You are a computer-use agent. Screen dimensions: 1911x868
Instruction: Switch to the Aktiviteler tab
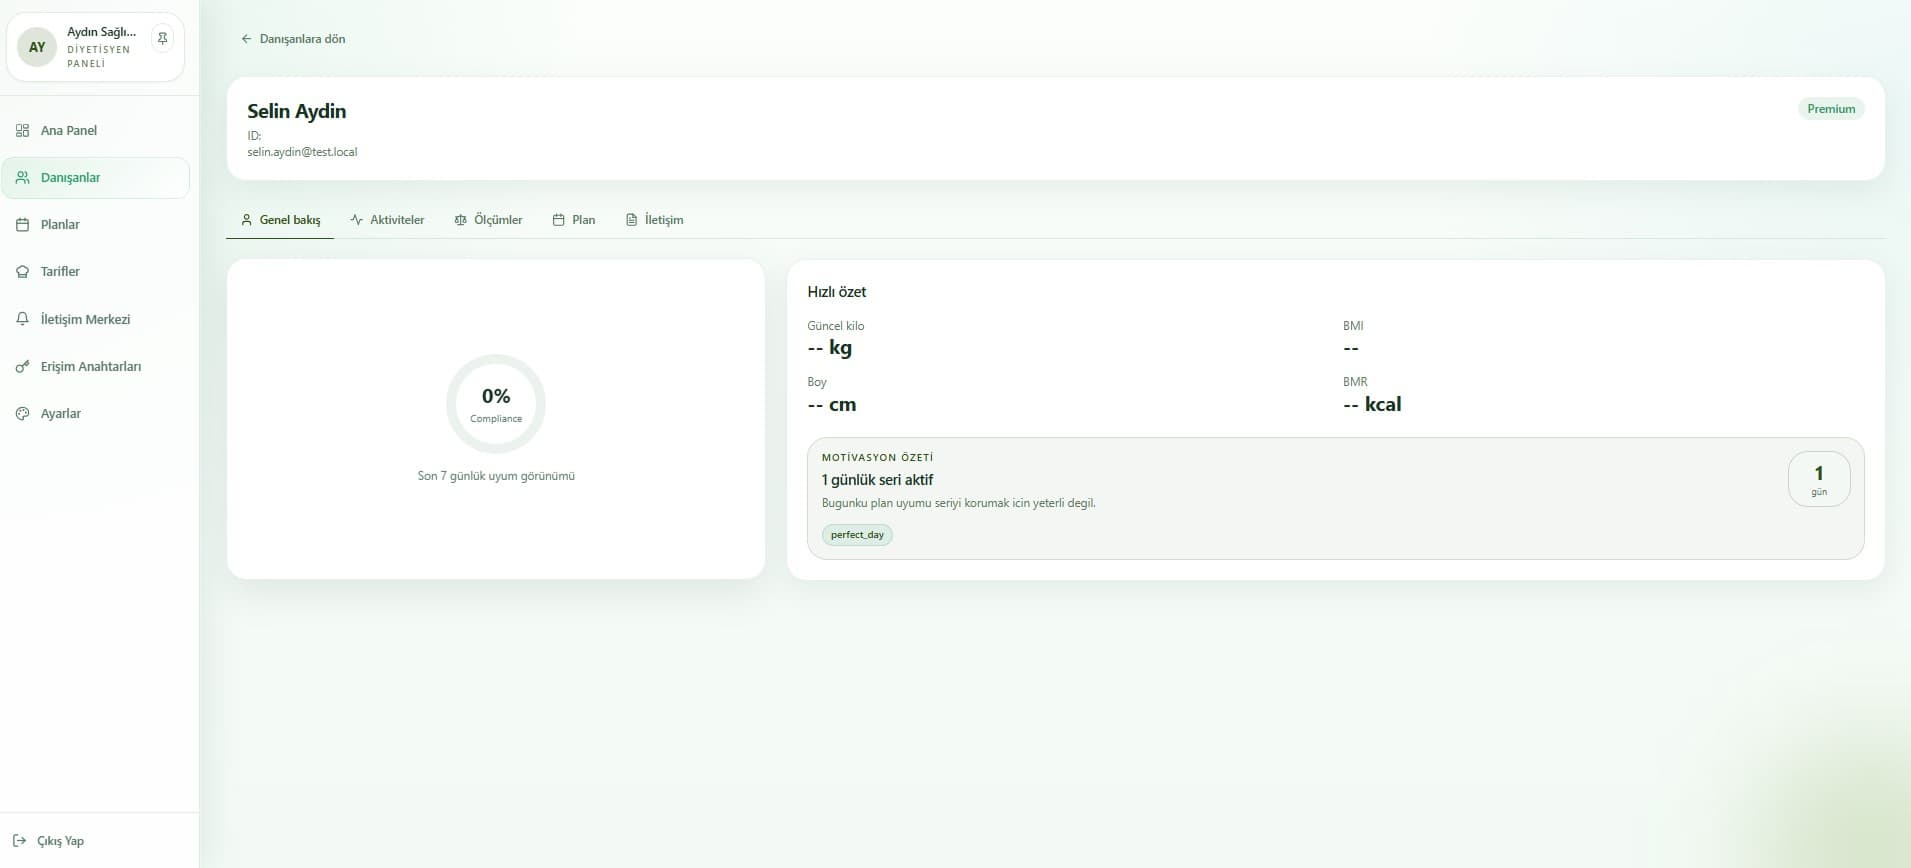pyautogui.click(x=387, y=220)
